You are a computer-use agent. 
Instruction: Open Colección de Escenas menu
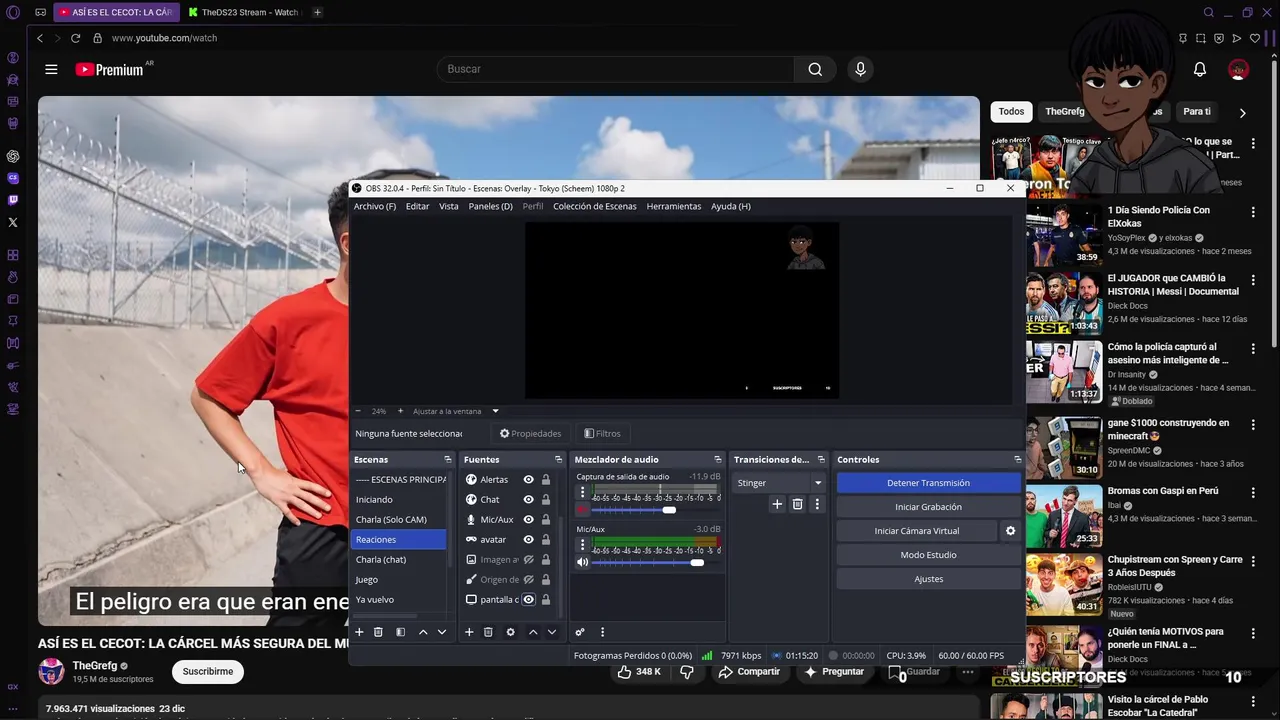[x=595, y=206]
